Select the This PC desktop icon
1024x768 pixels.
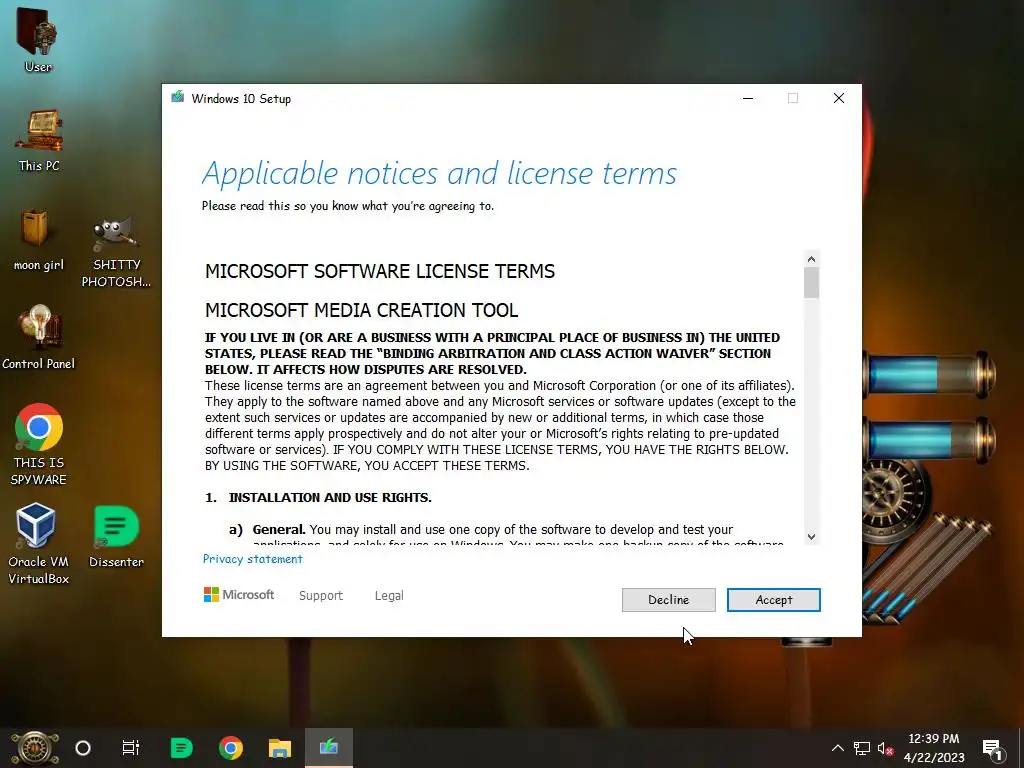point(39,140)
